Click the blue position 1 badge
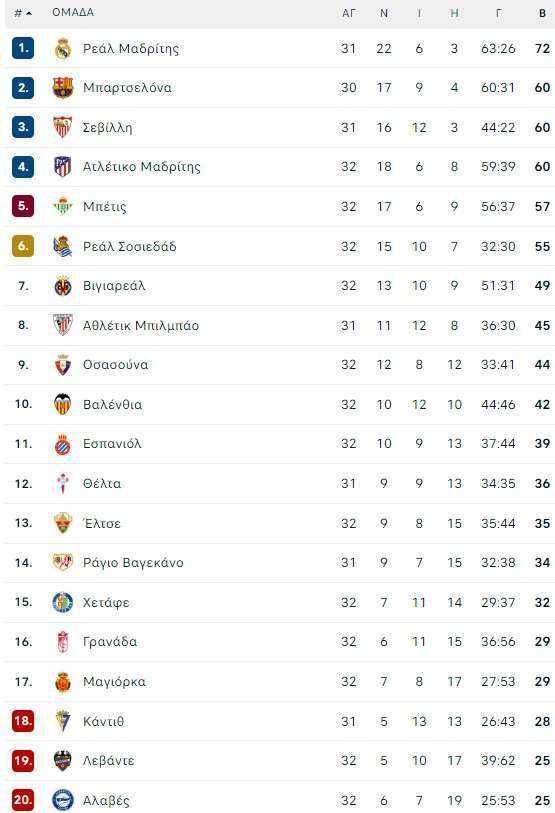The height and width of the screenshot is (813, 555). (x=23, y=48)
